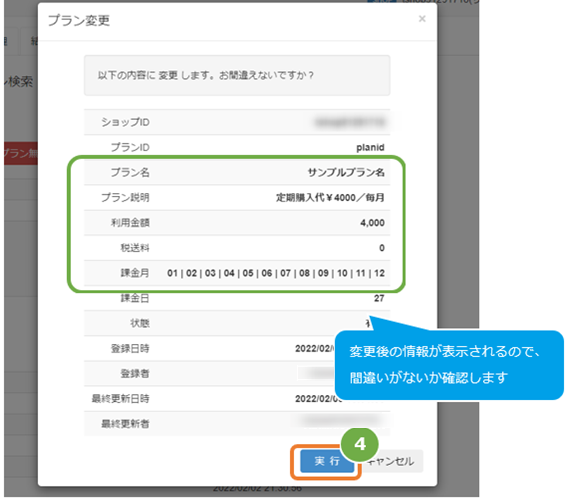
Task: Click the 実行 execute button
Action: click(327, 461)
